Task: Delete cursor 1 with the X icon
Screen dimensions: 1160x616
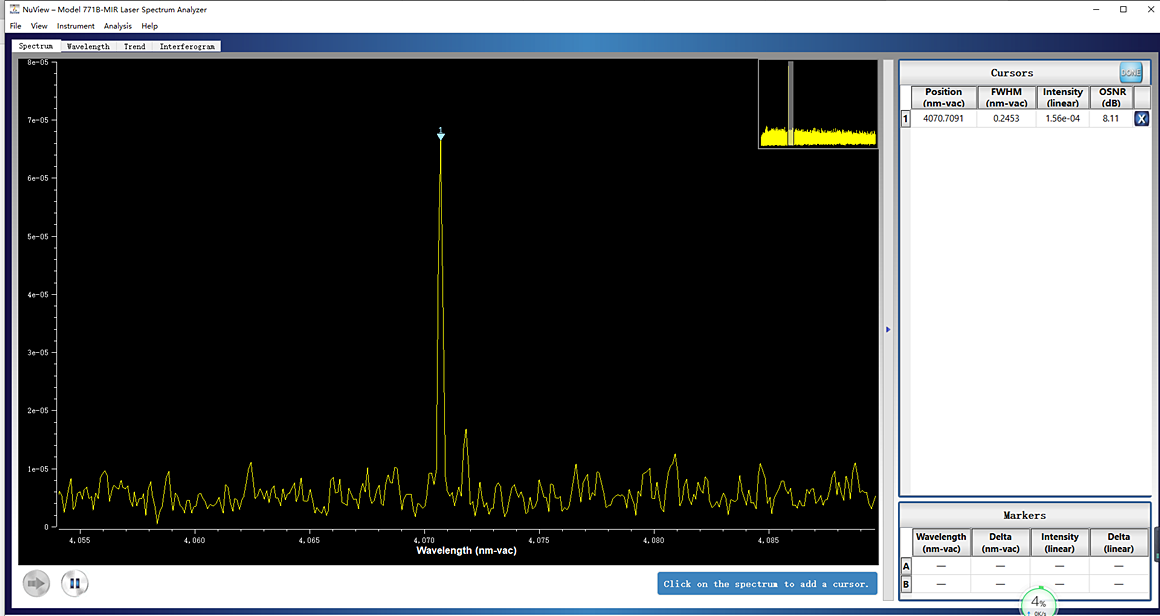Action: (1141, 119)
